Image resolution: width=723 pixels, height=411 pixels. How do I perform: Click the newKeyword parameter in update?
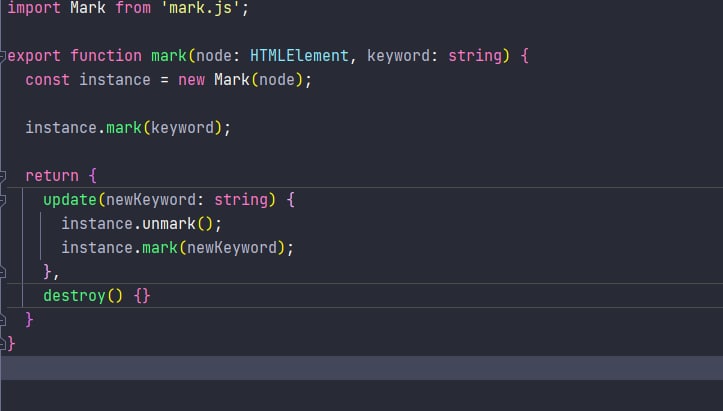coord(151,200)
